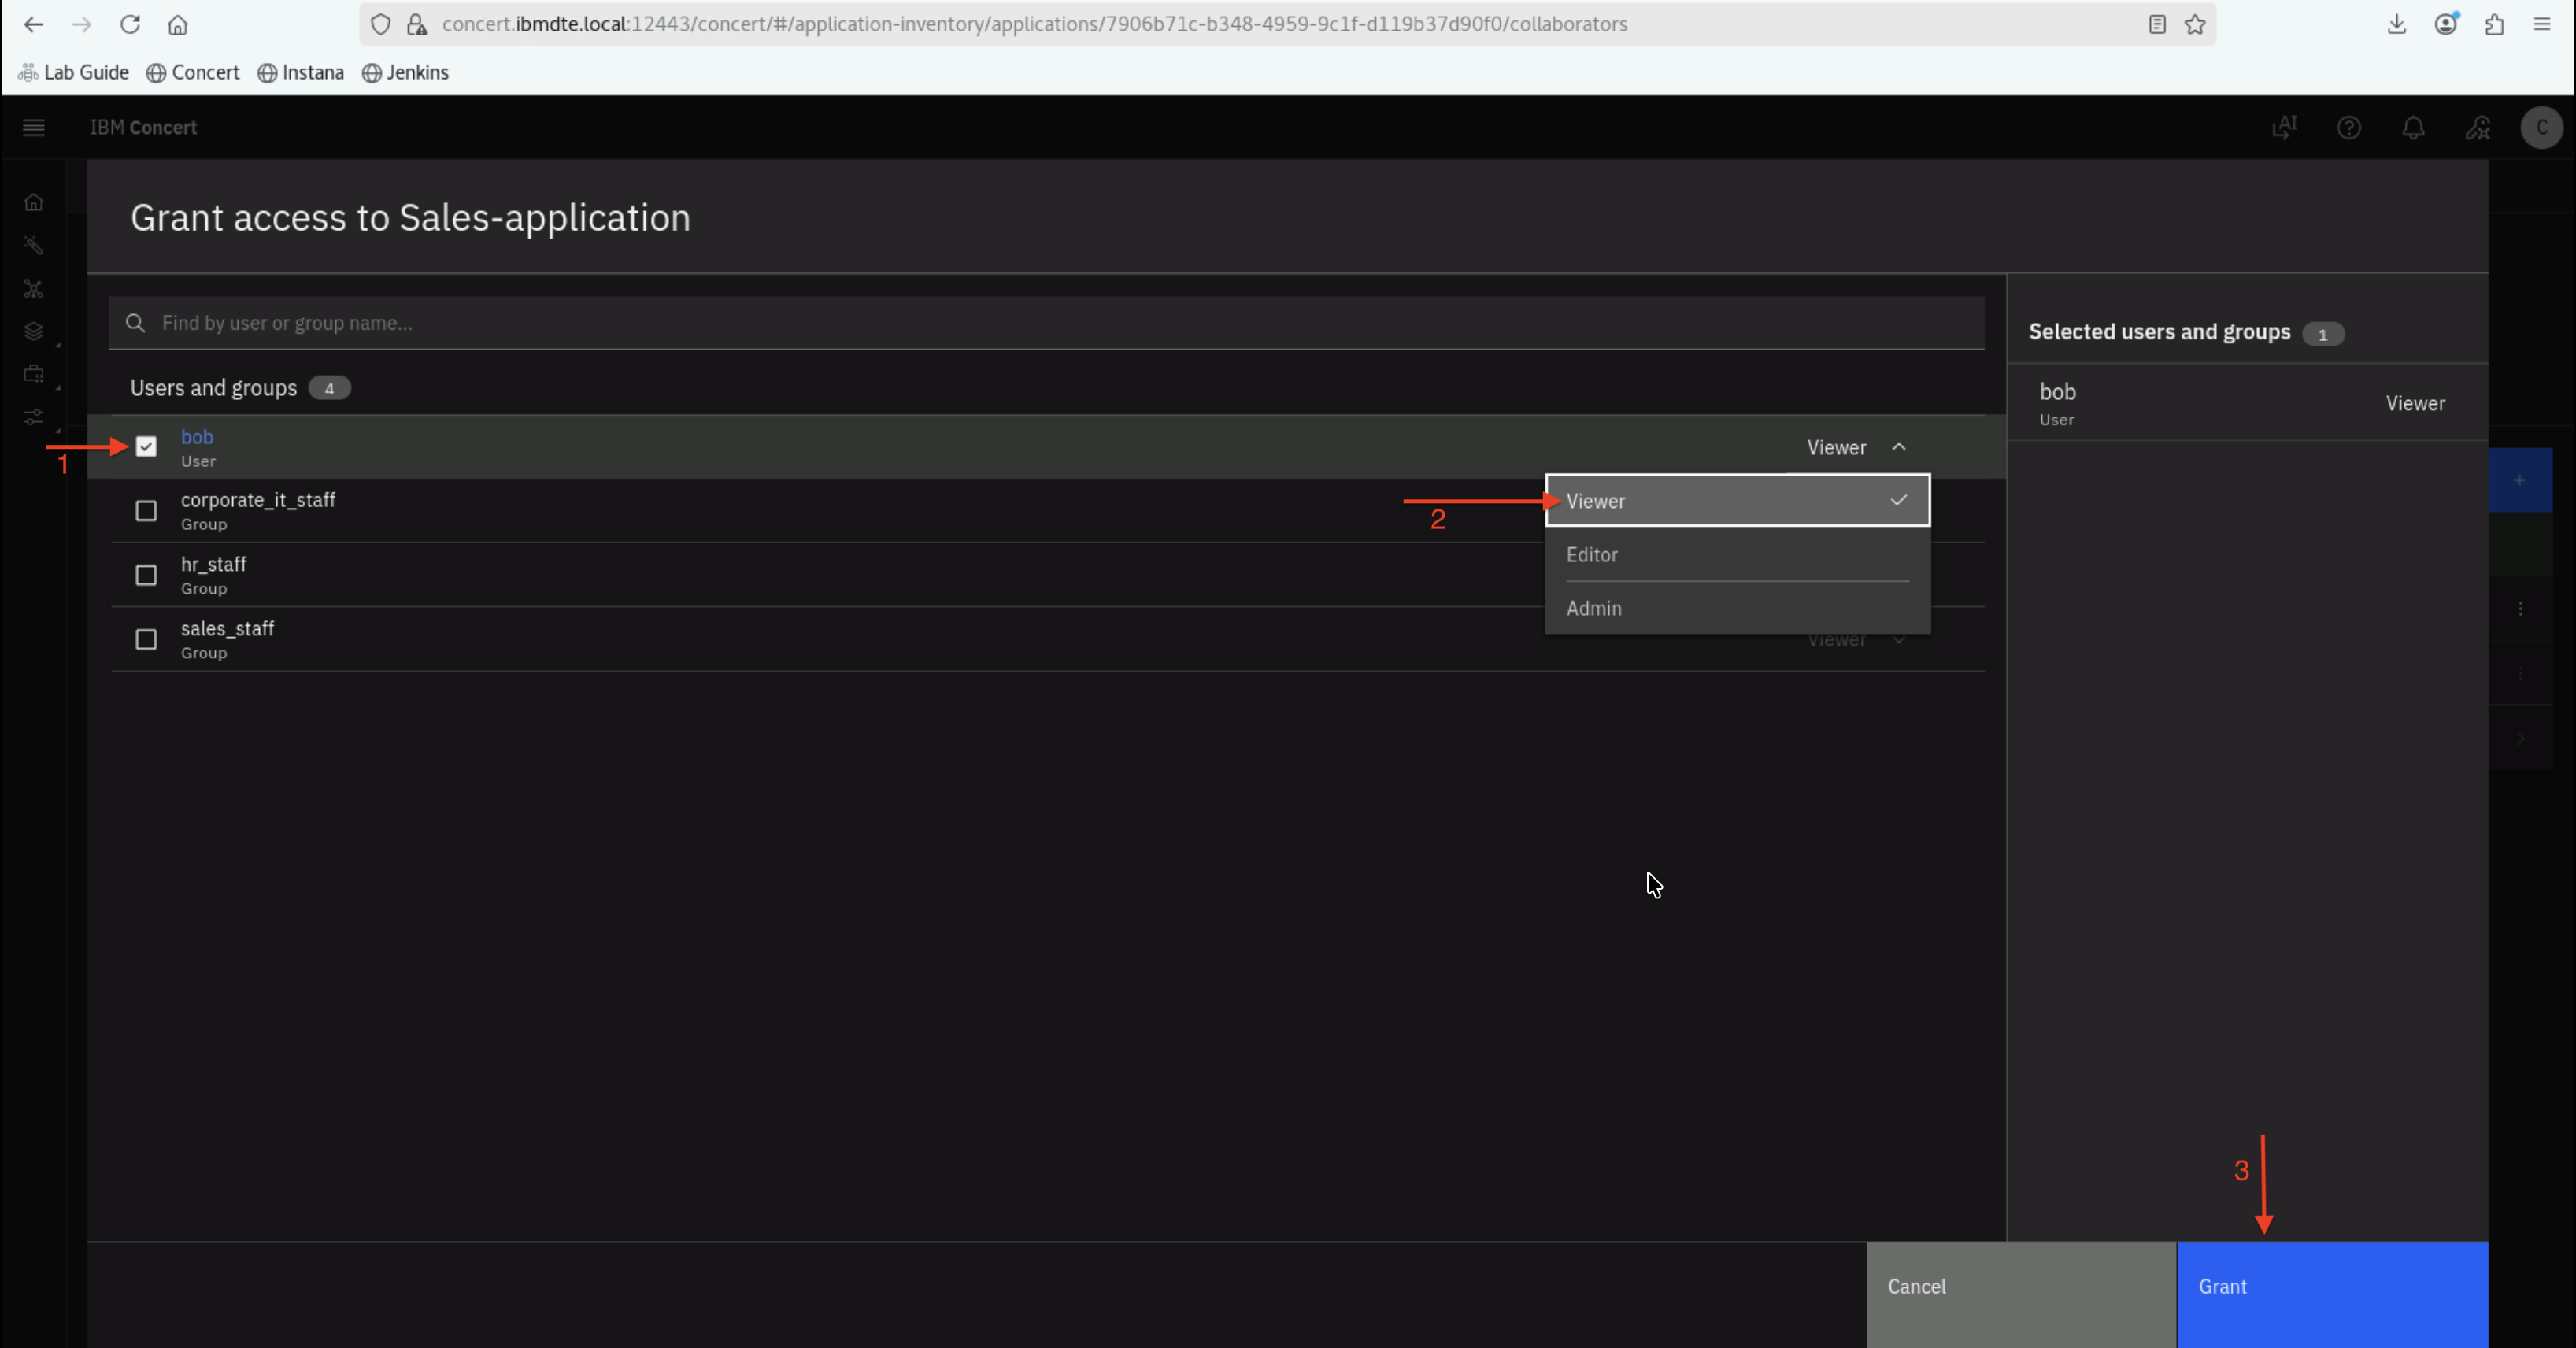Open the second sidebar icon under Home
Viewport: 2576px width, 1348px height.
(34, 246)
